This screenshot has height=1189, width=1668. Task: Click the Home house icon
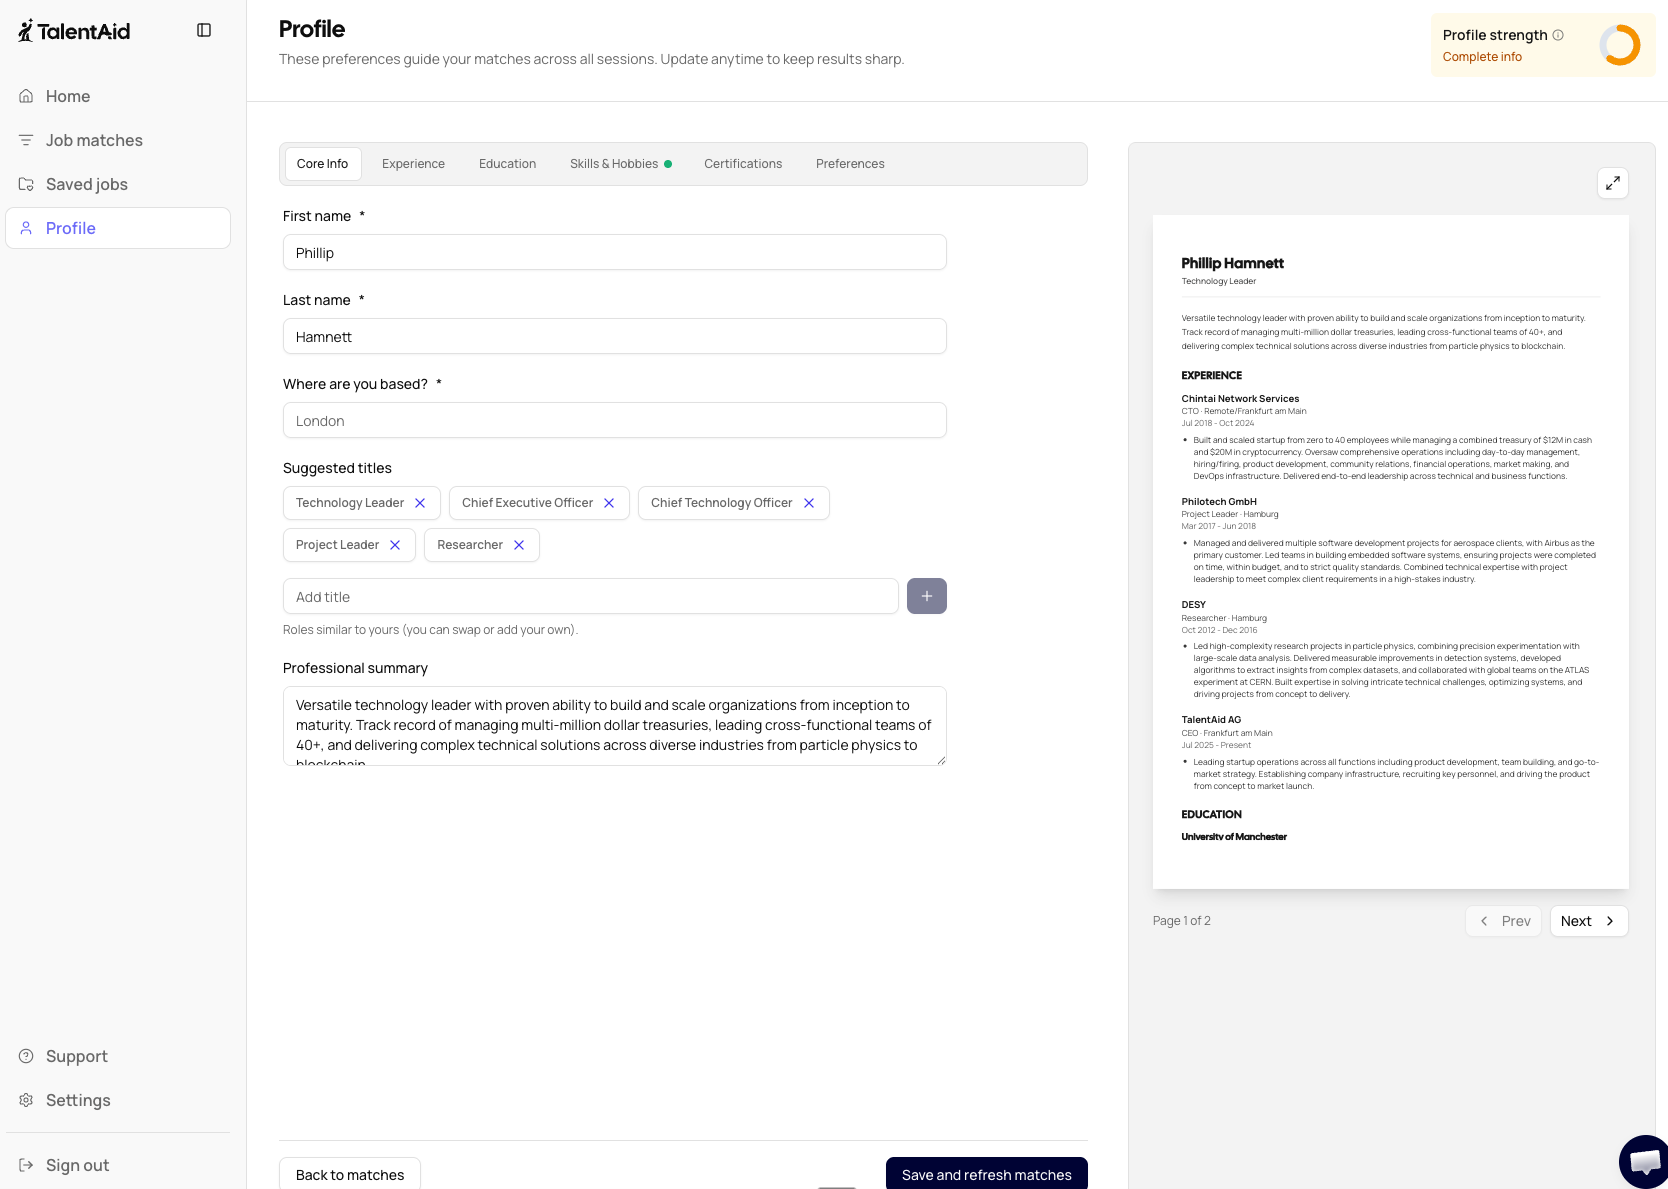click(26, 96)
